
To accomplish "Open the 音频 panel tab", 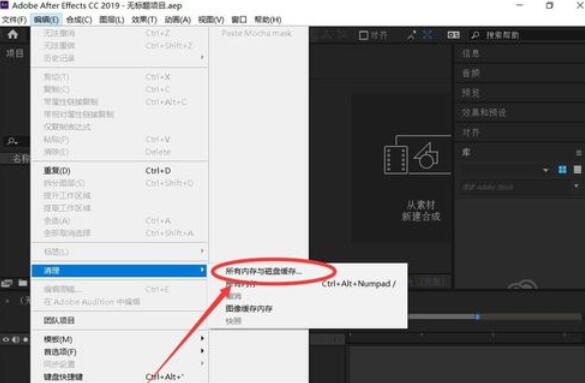I will pos(470,73).
